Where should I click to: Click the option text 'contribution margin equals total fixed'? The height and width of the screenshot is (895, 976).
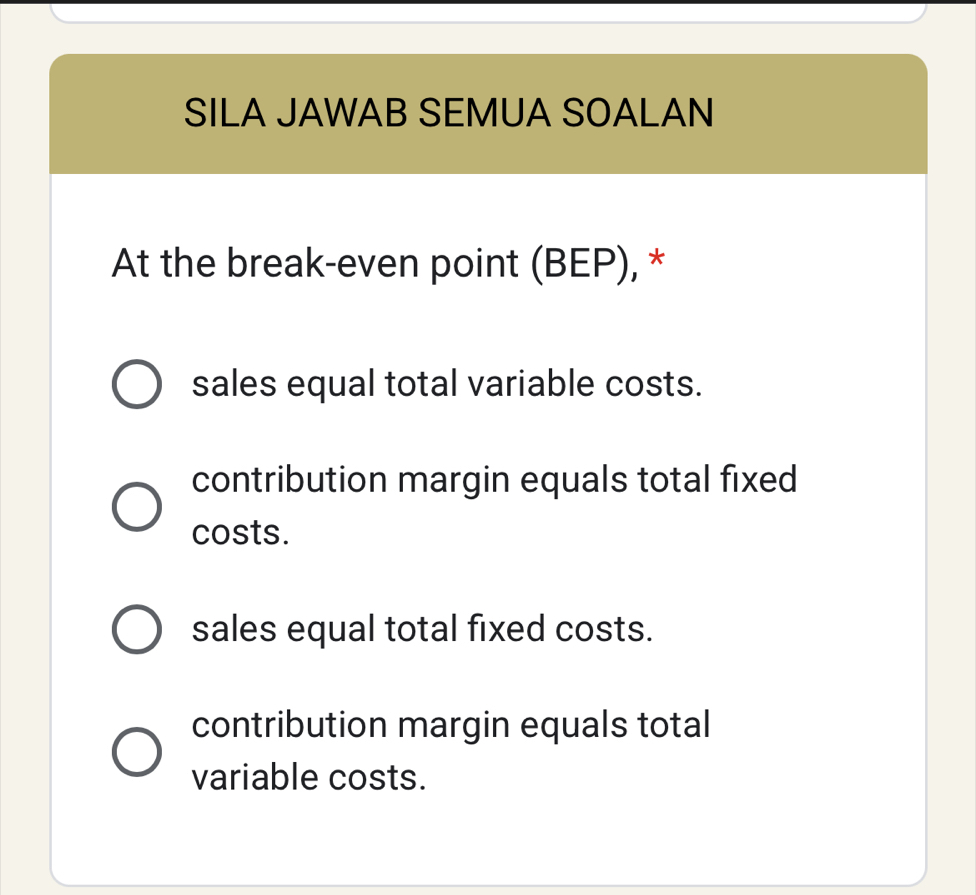[x=495, y=480]
